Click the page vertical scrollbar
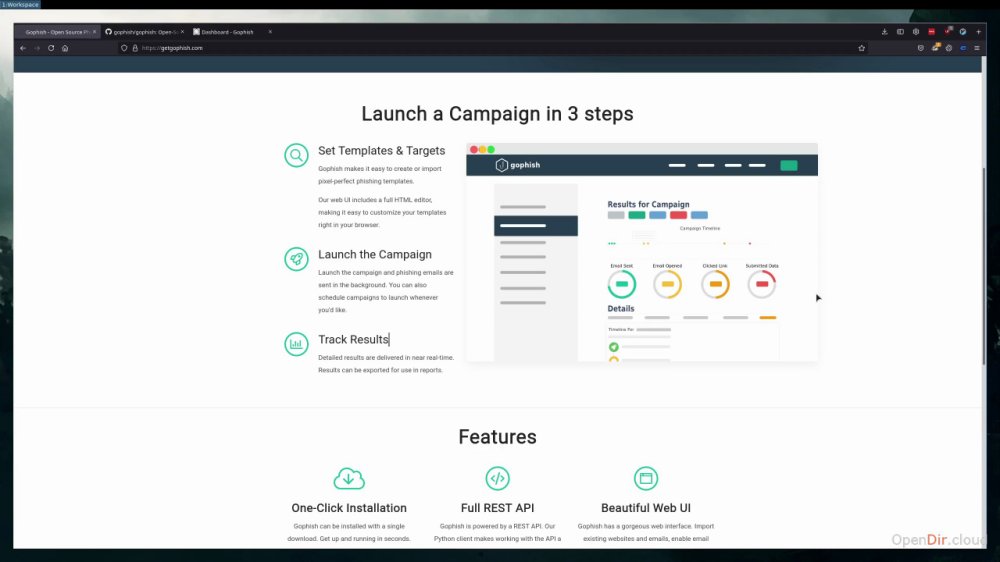 pyautogui.click(x=984, y=265)
